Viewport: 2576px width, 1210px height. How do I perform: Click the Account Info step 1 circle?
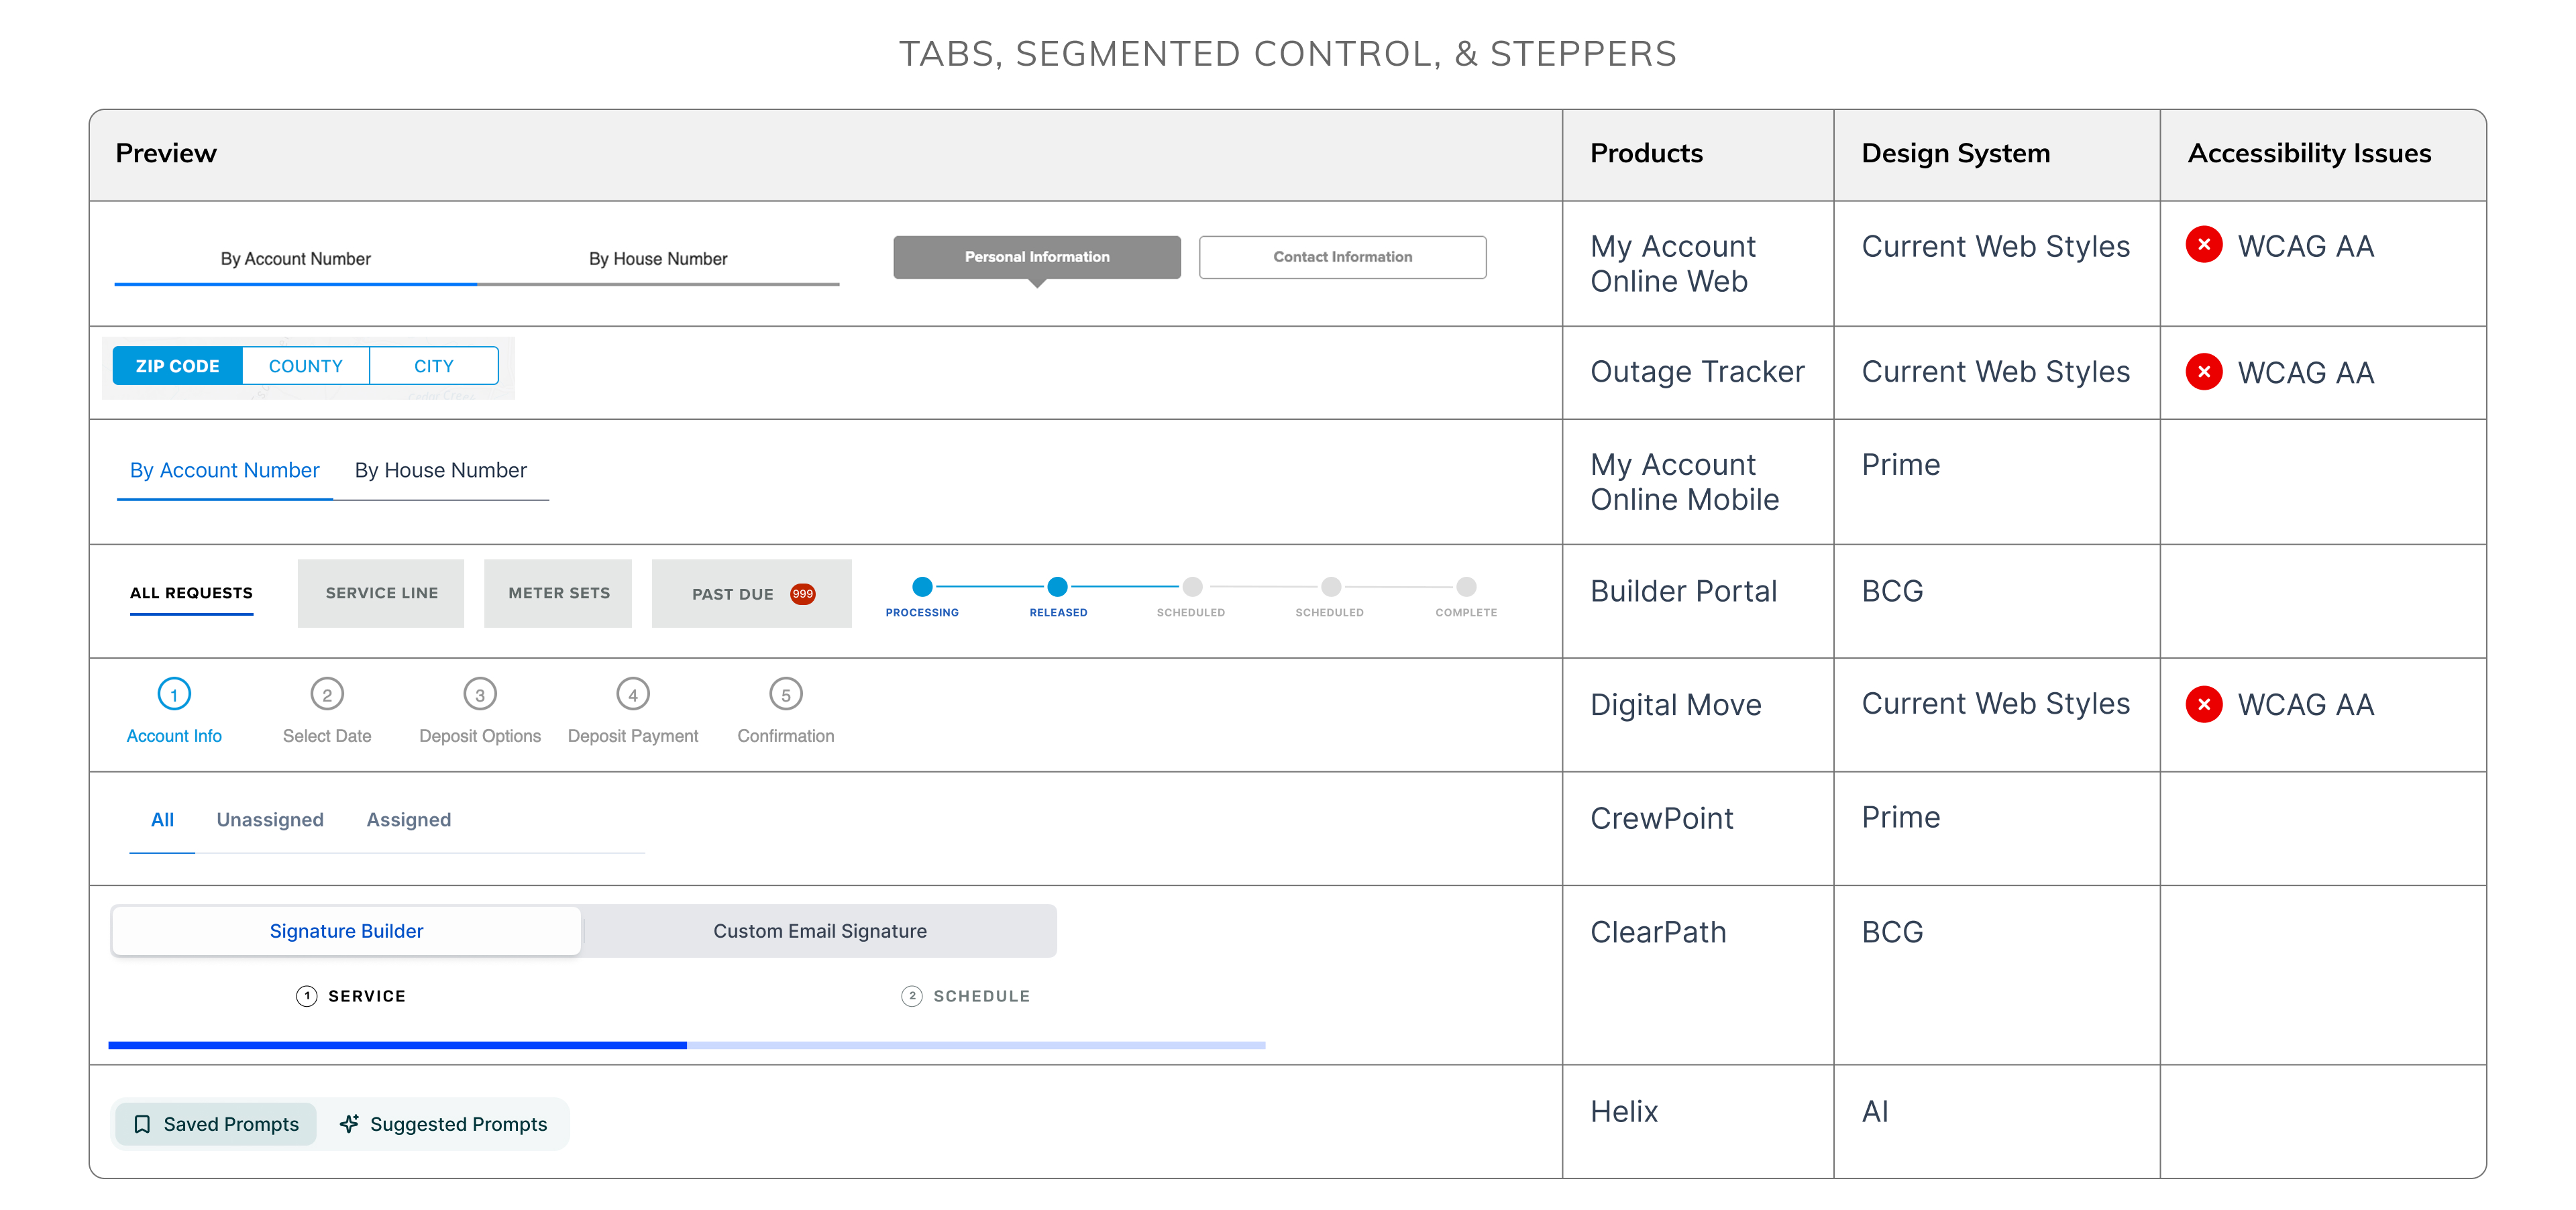point(174,694)
